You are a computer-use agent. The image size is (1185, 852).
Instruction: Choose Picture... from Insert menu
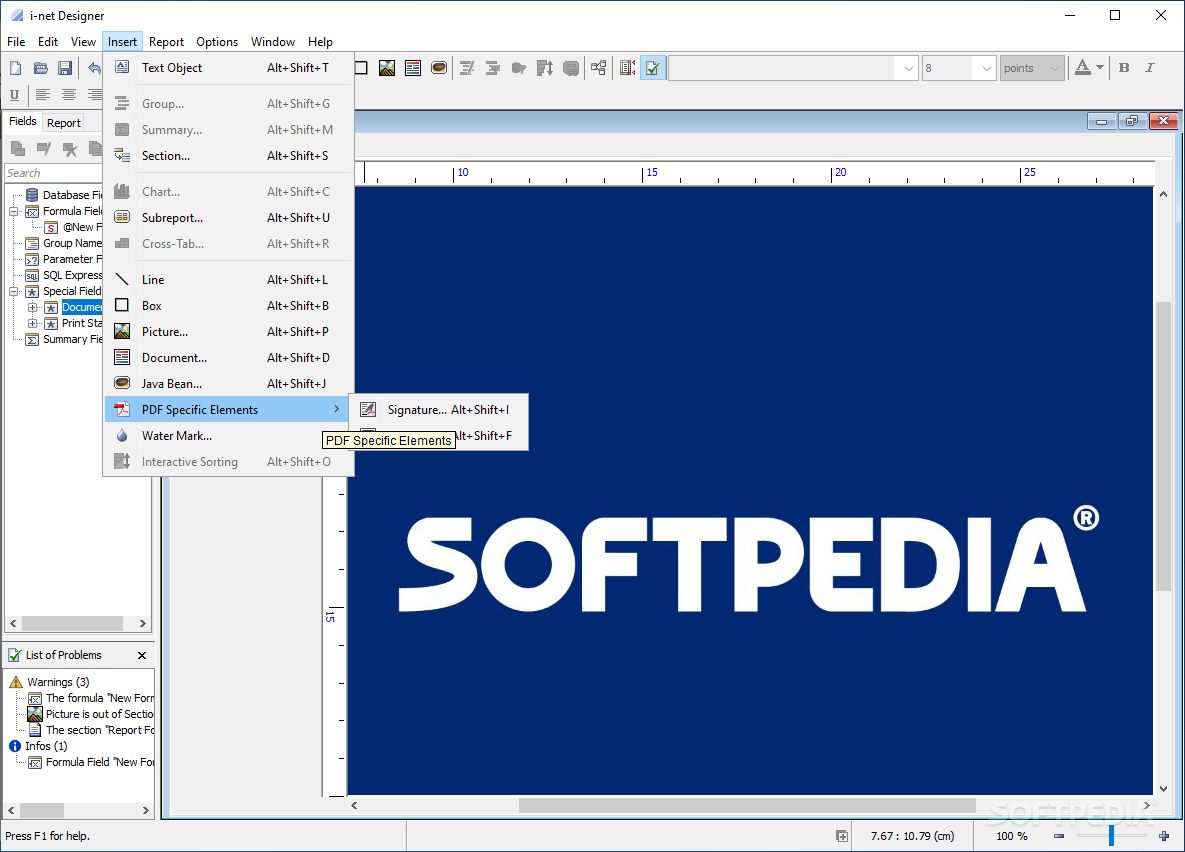[229, 332]
